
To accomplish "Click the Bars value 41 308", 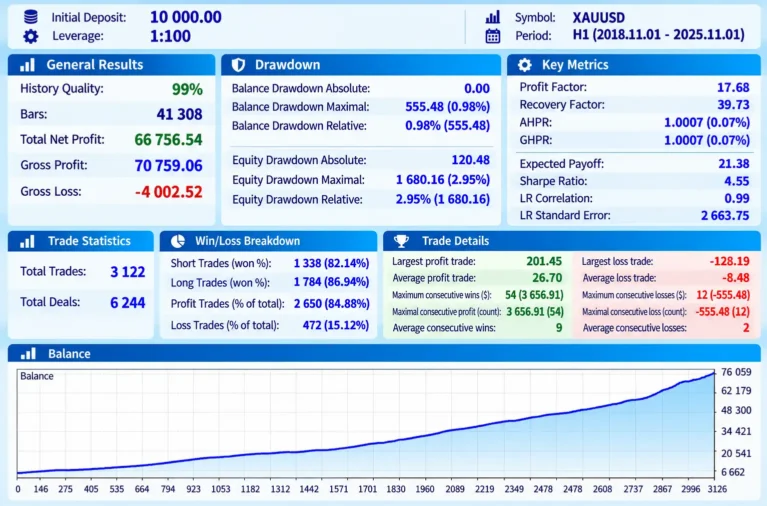I will (180, 115).
